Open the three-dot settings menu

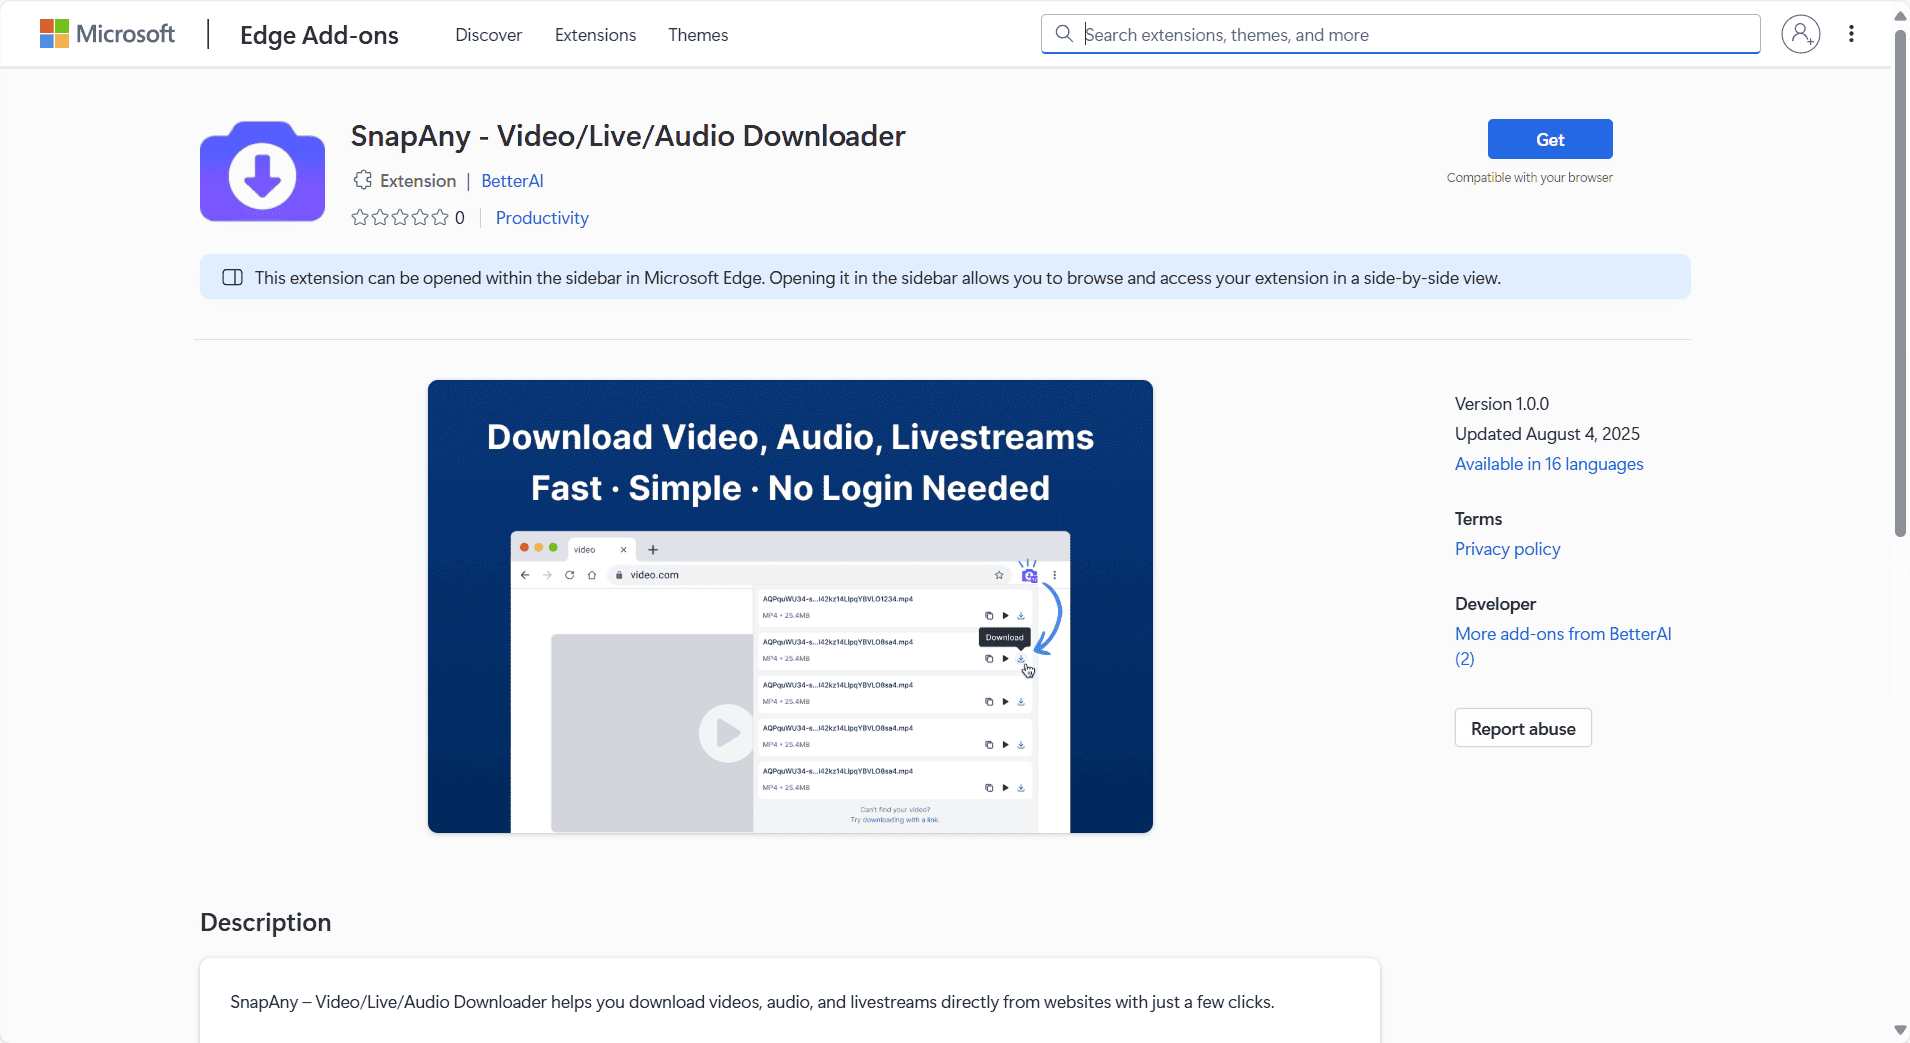[x=1851, y=34]
